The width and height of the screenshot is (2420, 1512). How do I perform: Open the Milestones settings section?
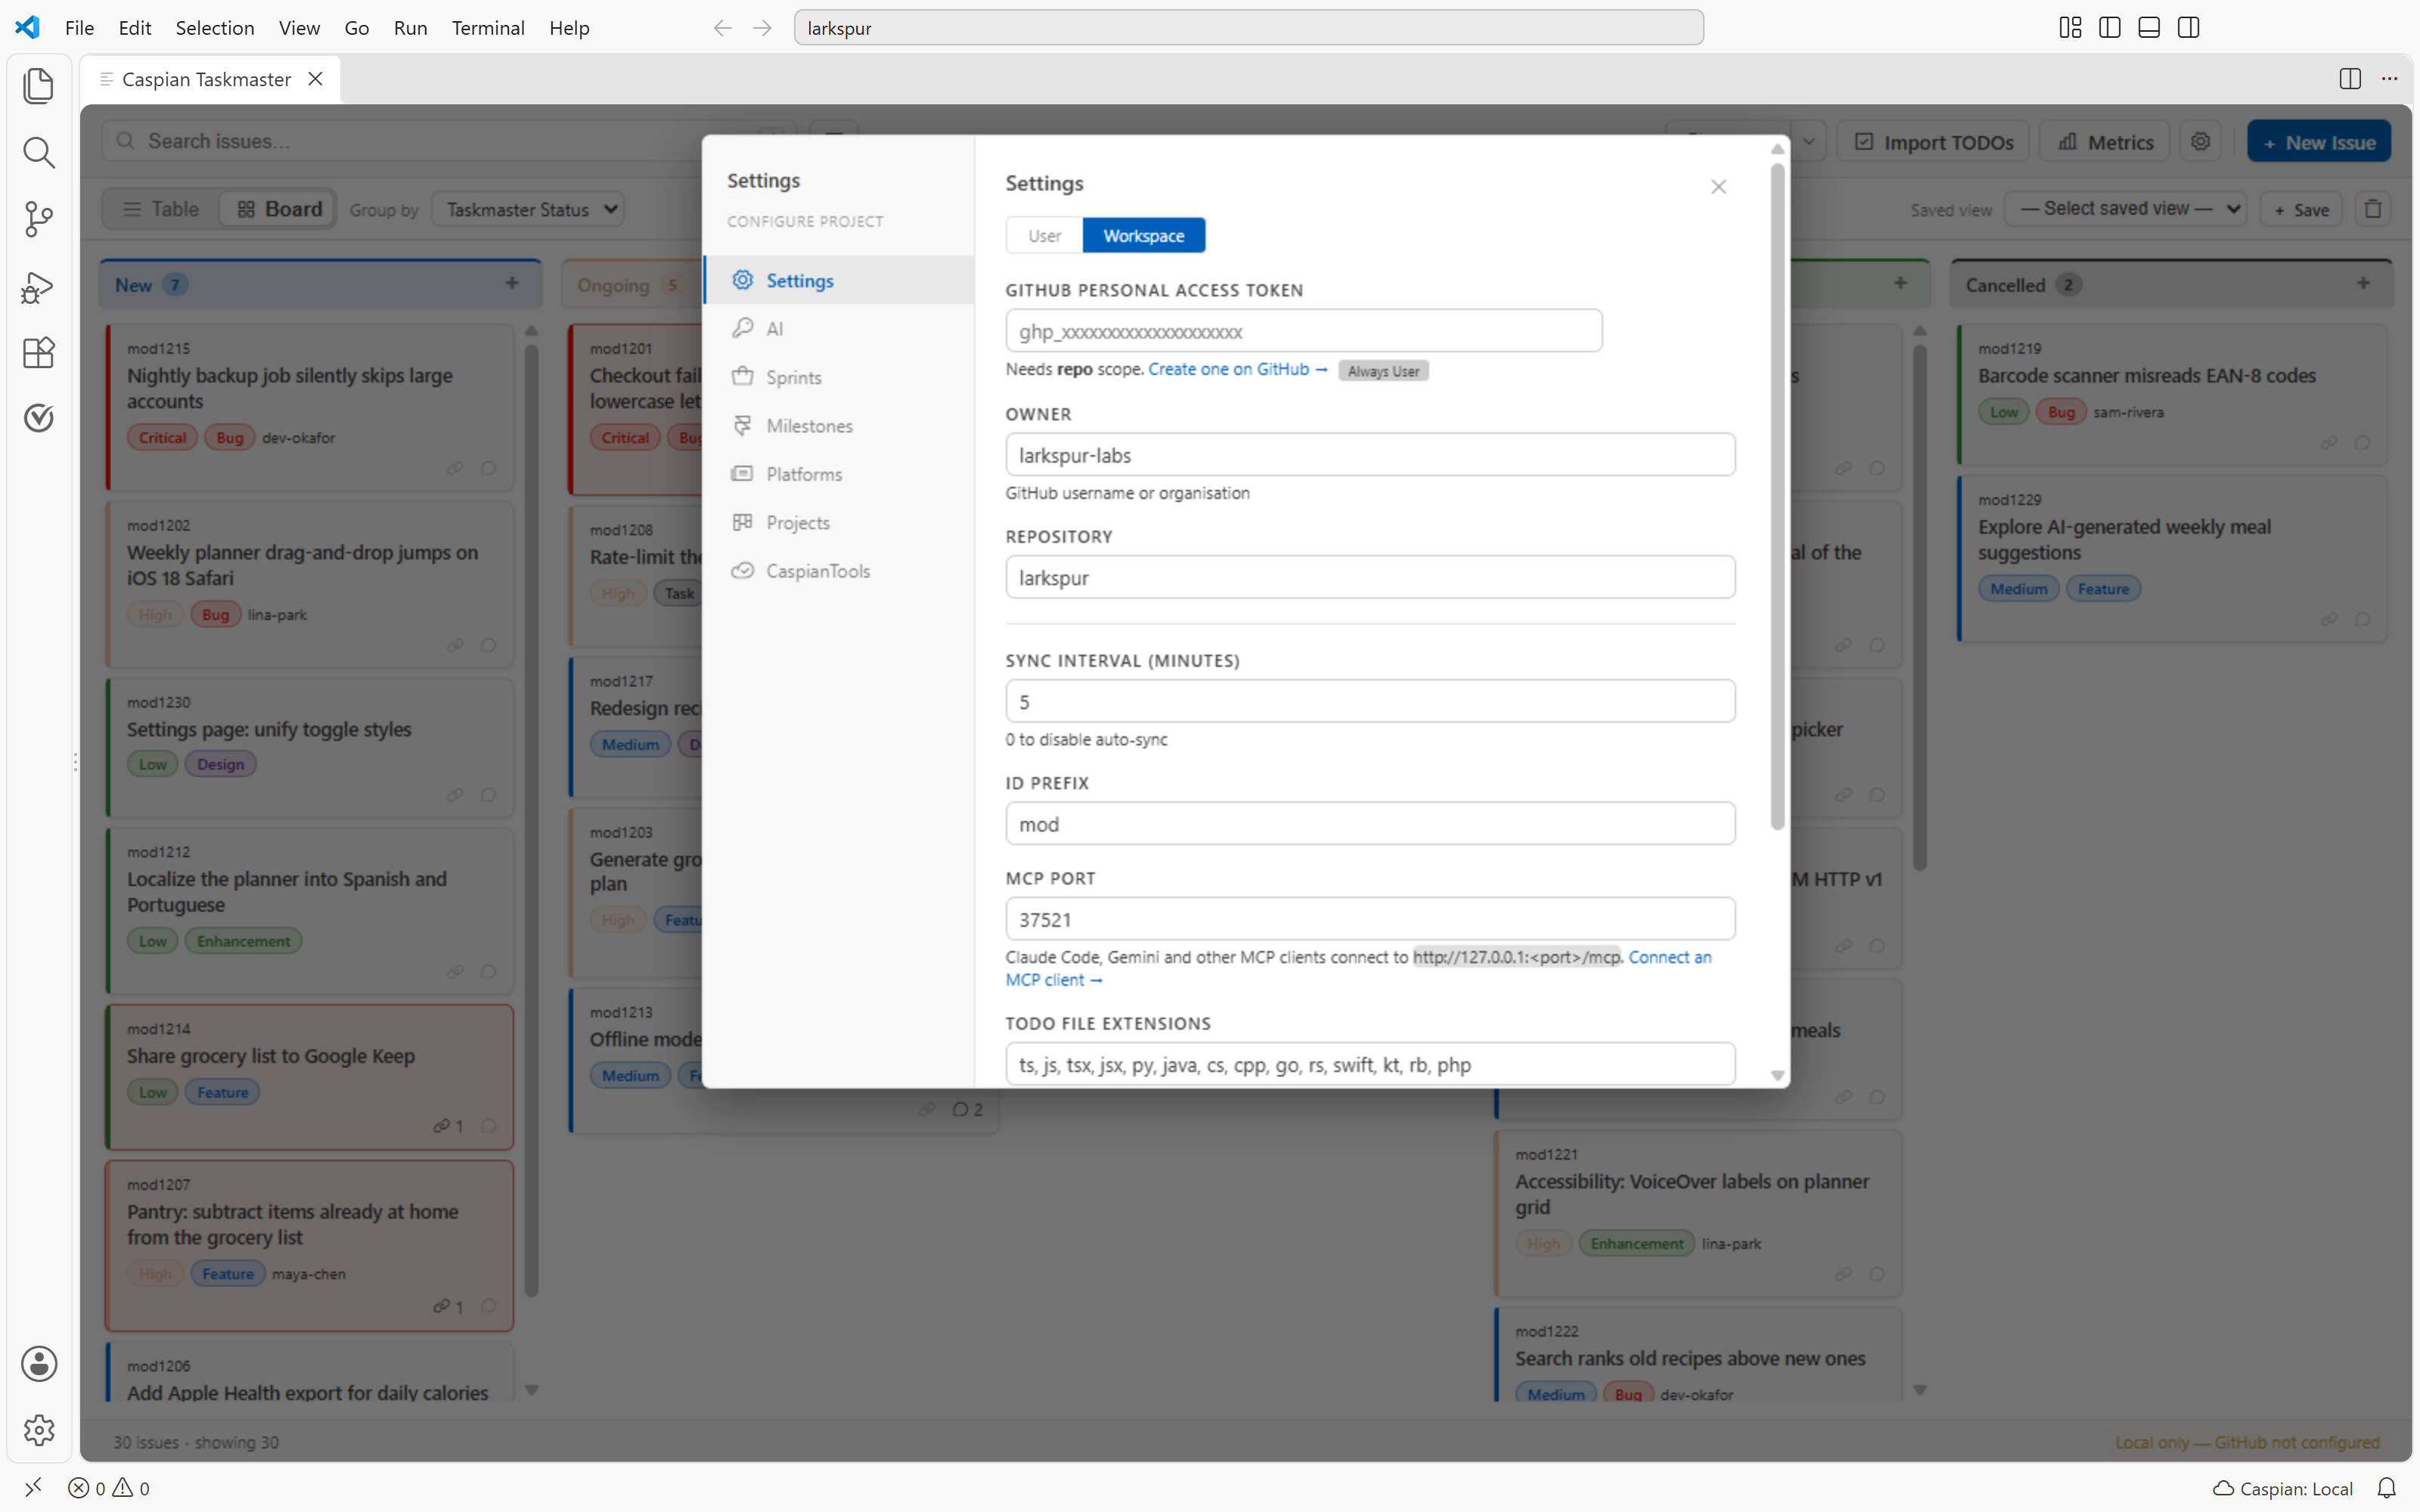point(838,425)
